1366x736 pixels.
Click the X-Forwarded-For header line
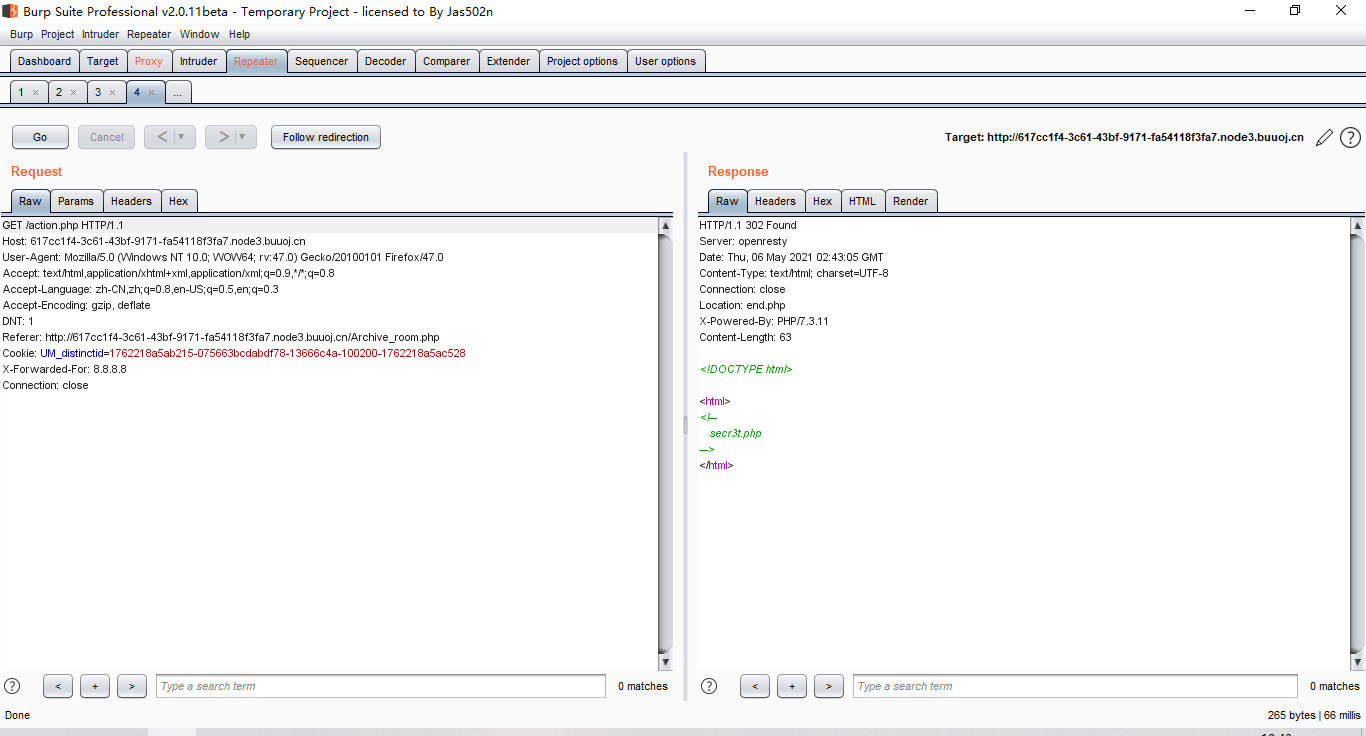point(65,369)
